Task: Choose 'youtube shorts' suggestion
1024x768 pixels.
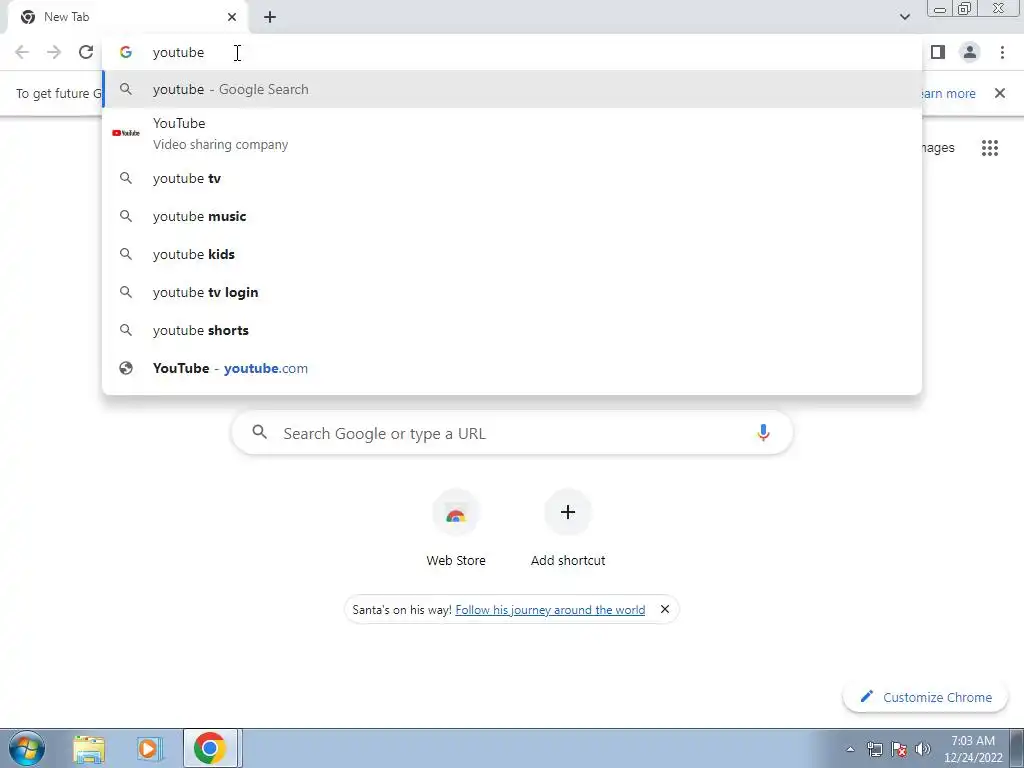Action: pyautogui.click(x=512, y=330)
